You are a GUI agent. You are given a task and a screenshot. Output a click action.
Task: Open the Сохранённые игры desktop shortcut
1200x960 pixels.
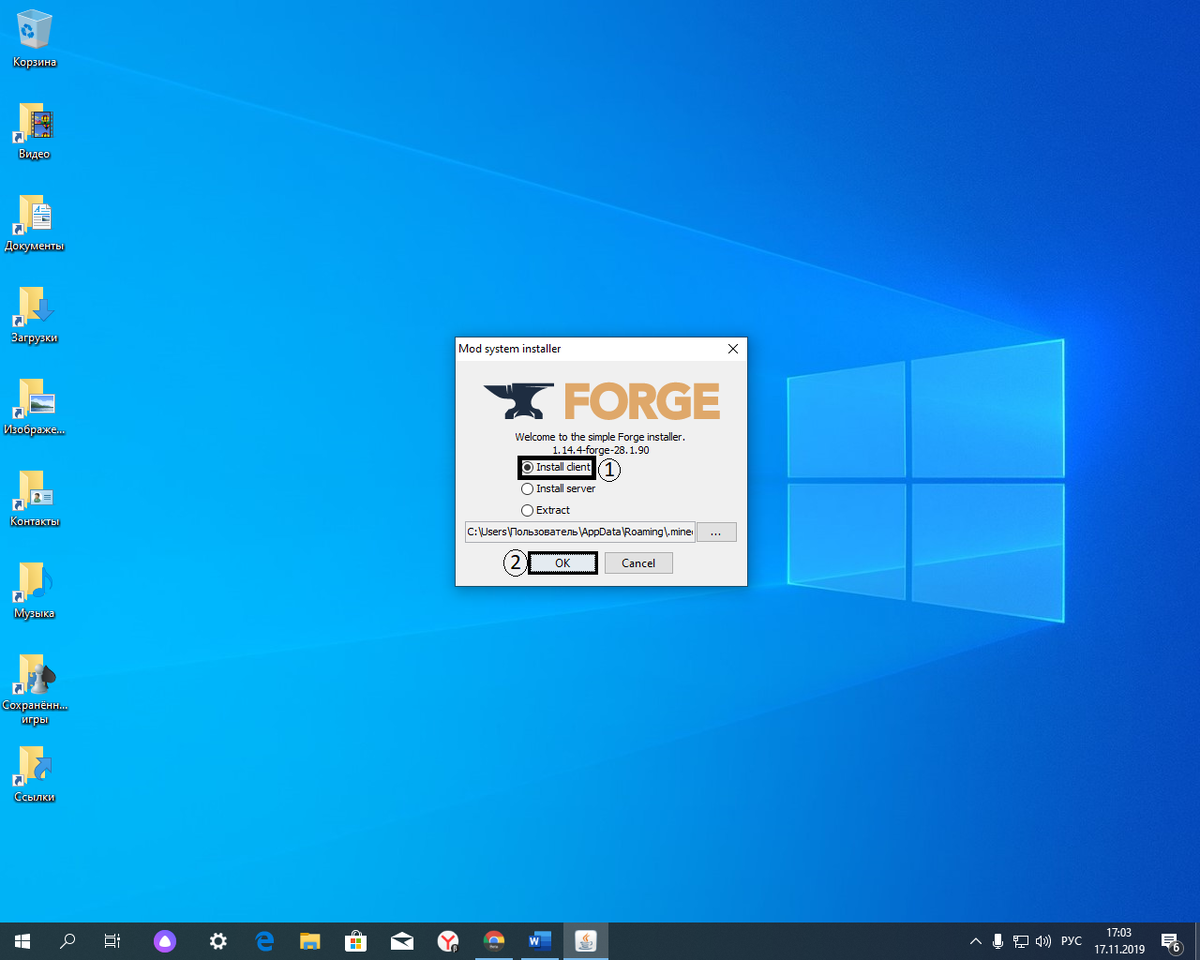34,688
